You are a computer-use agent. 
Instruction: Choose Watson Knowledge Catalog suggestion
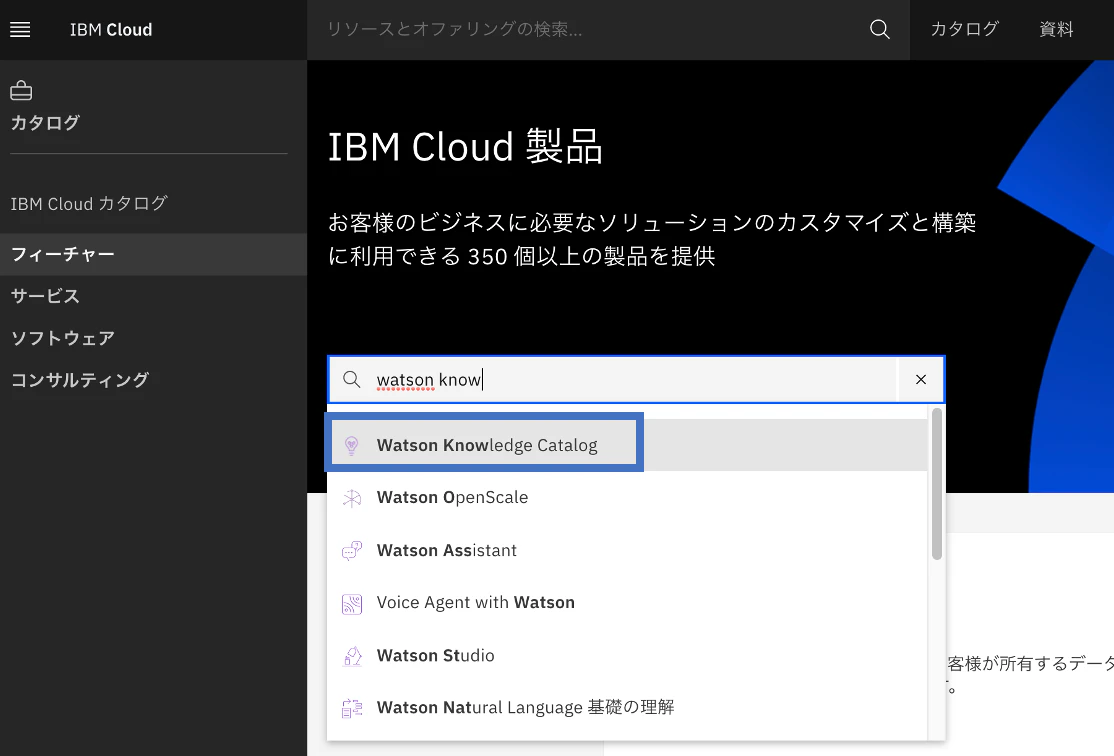(x=627, y=445)
